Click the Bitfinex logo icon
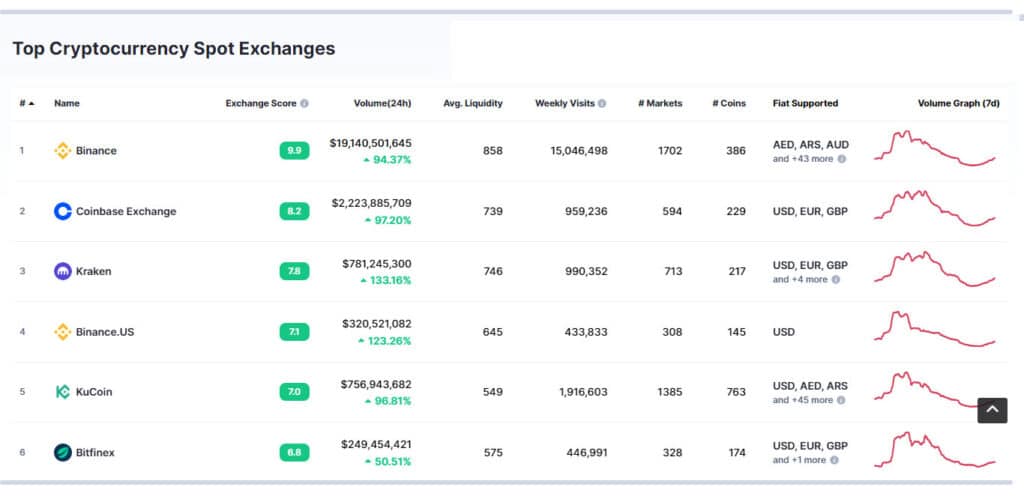 point(63,452)
